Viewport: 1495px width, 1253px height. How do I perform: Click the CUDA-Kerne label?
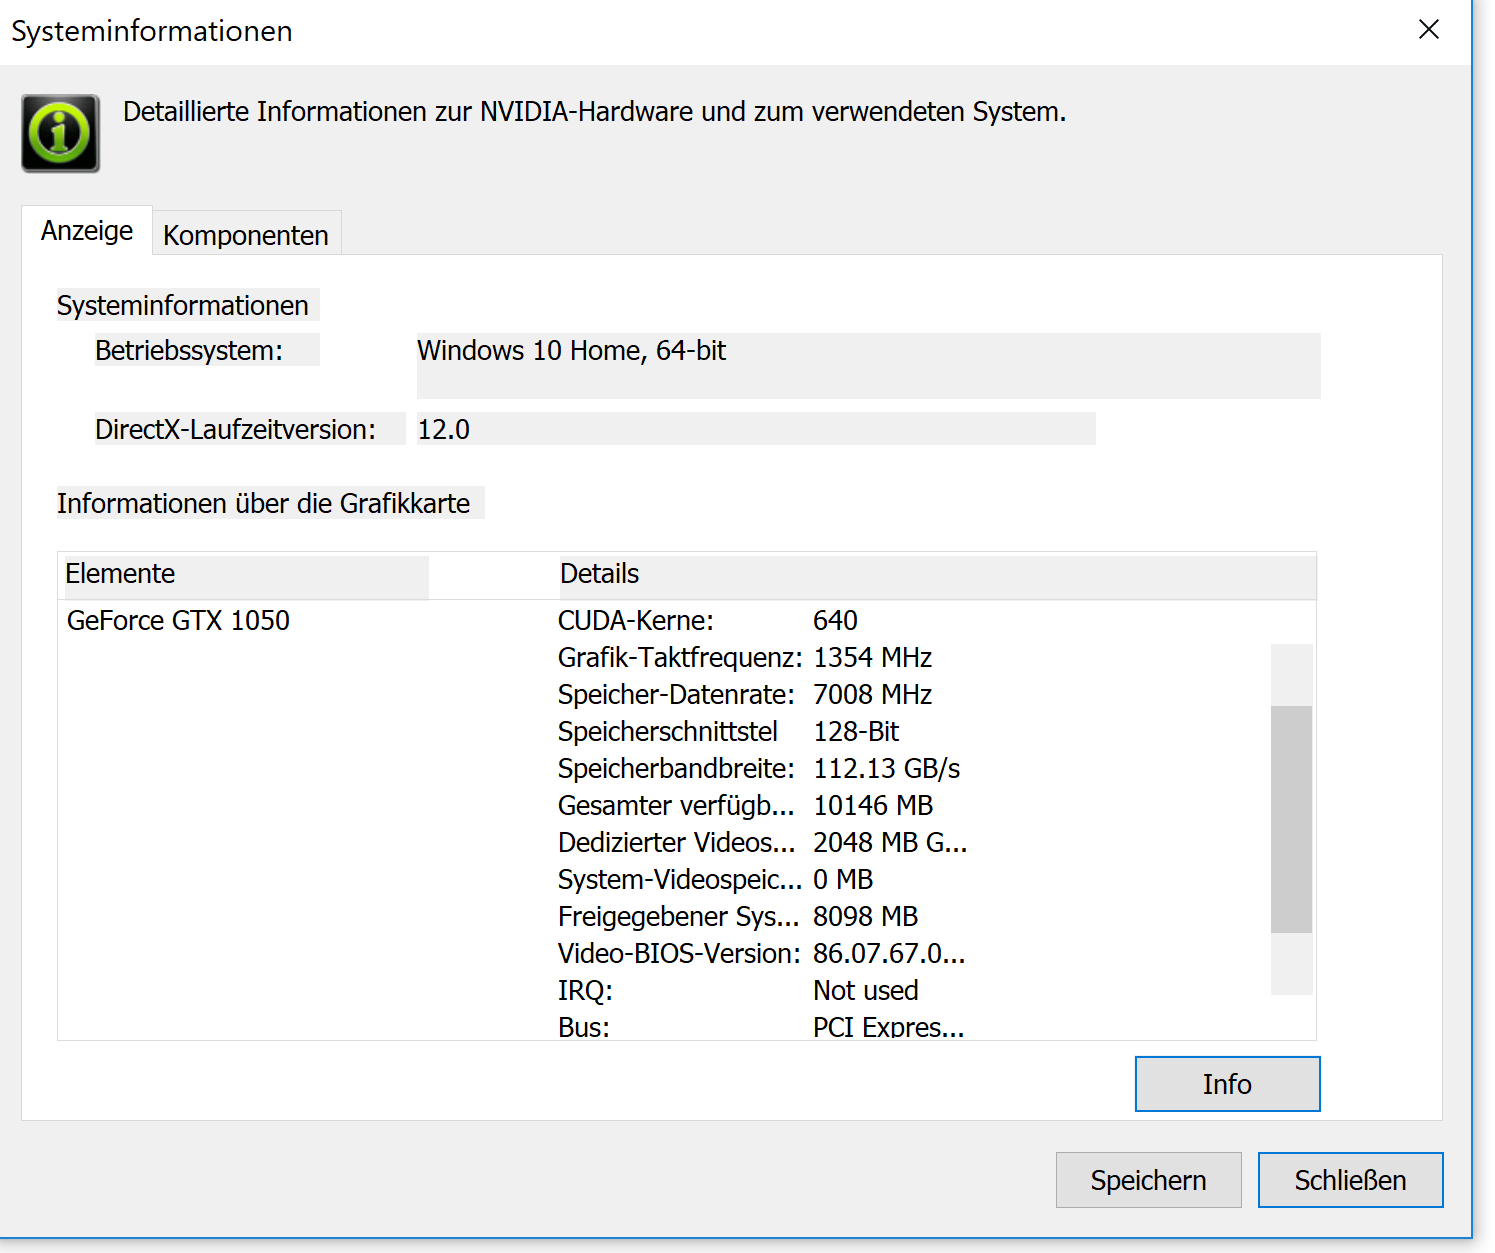tap(636, 621)
